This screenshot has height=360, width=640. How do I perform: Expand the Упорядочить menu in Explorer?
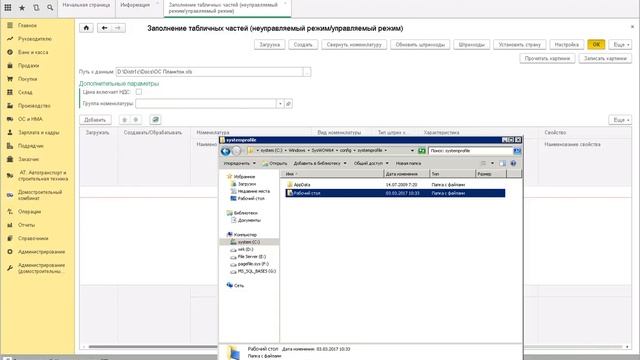click(239, 163)
